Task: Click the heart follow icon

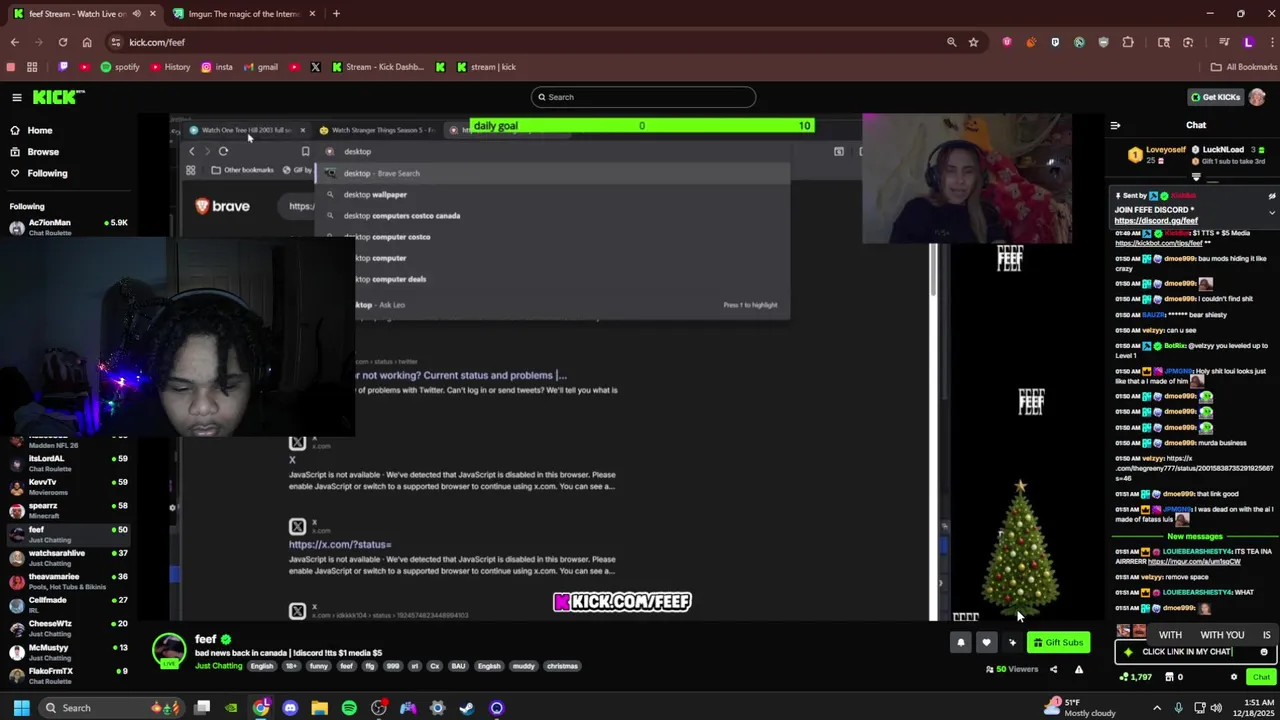Action: [x=986, y=643]
